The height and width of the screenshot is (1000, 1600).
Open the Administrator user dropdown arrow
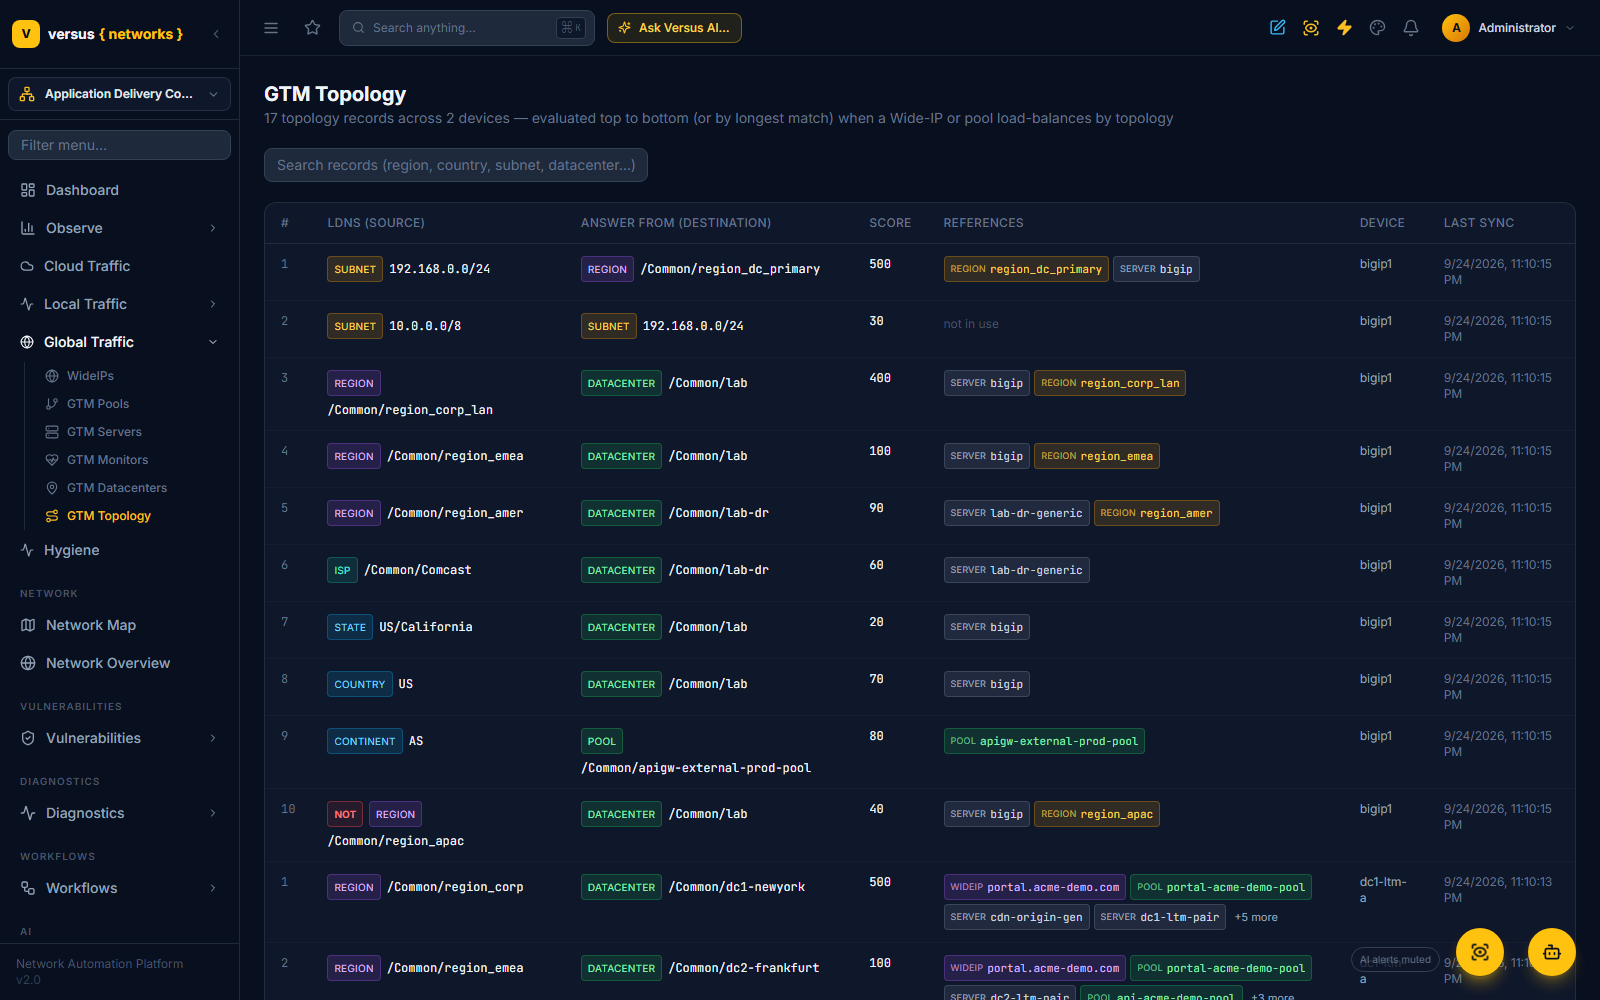tap(1570, 28)
